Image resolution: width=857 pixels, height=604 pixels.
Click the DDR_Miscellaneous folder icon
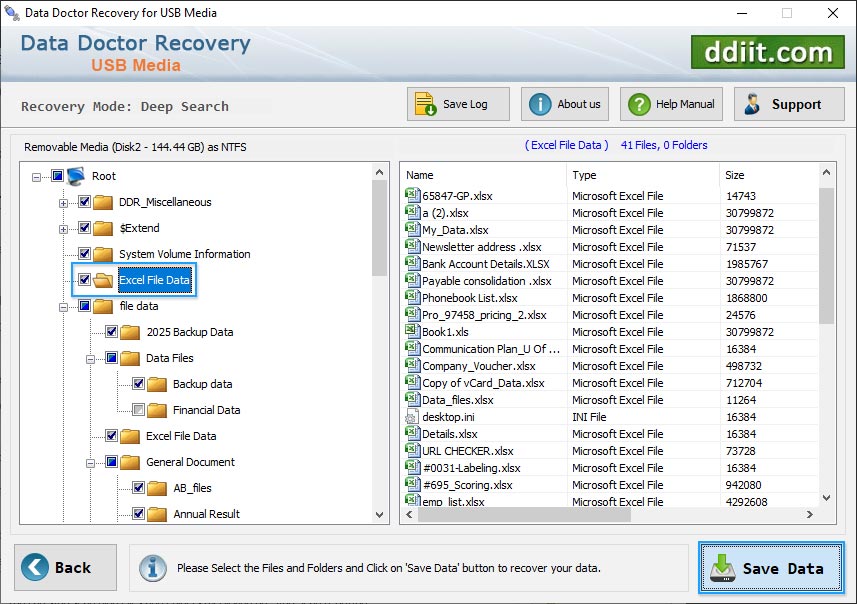coord(103,203)
